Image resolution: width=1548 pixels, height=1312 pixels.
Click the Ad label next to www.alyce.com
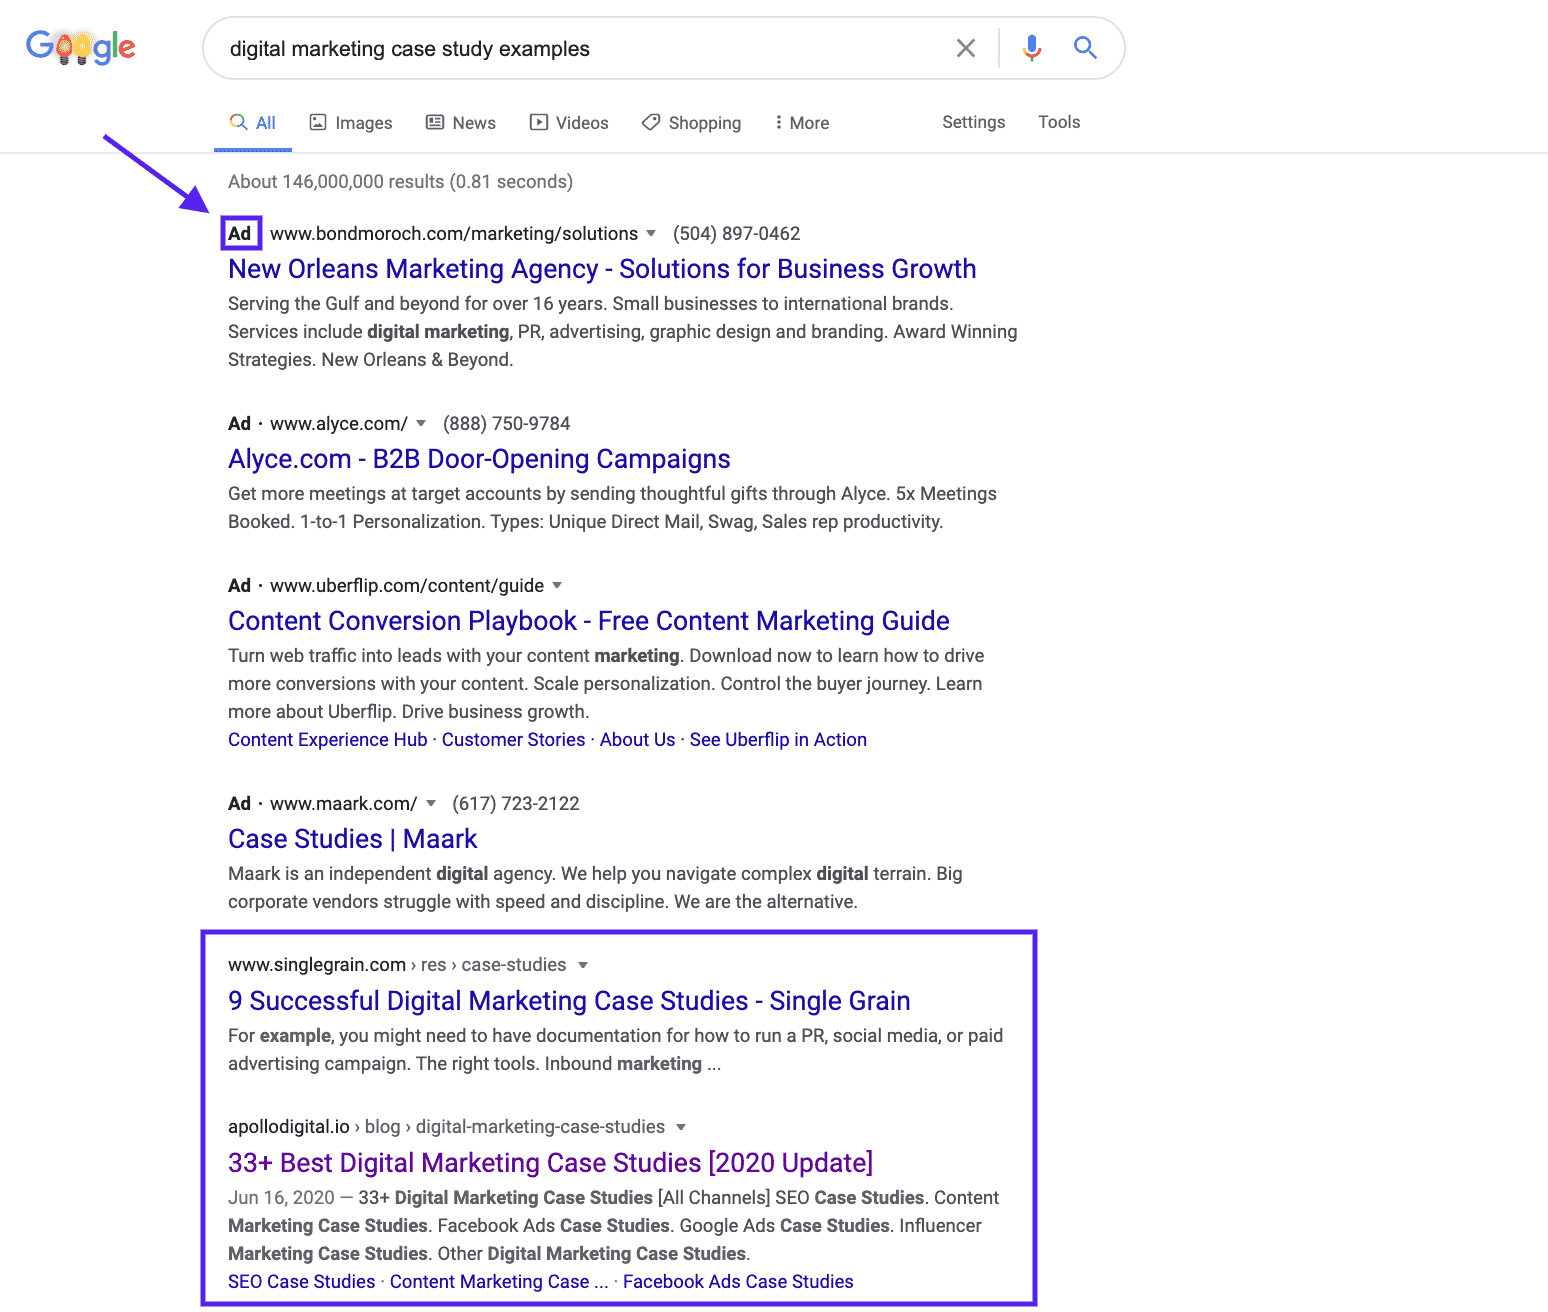(x=240, y=423)
